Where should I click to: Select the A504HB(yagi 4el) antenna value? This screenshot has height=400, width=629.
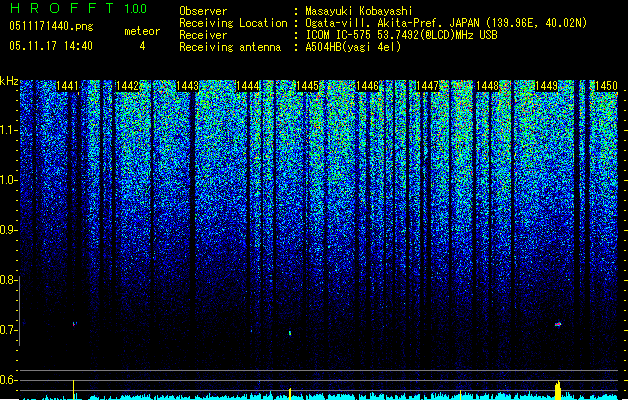click(353, 47)
